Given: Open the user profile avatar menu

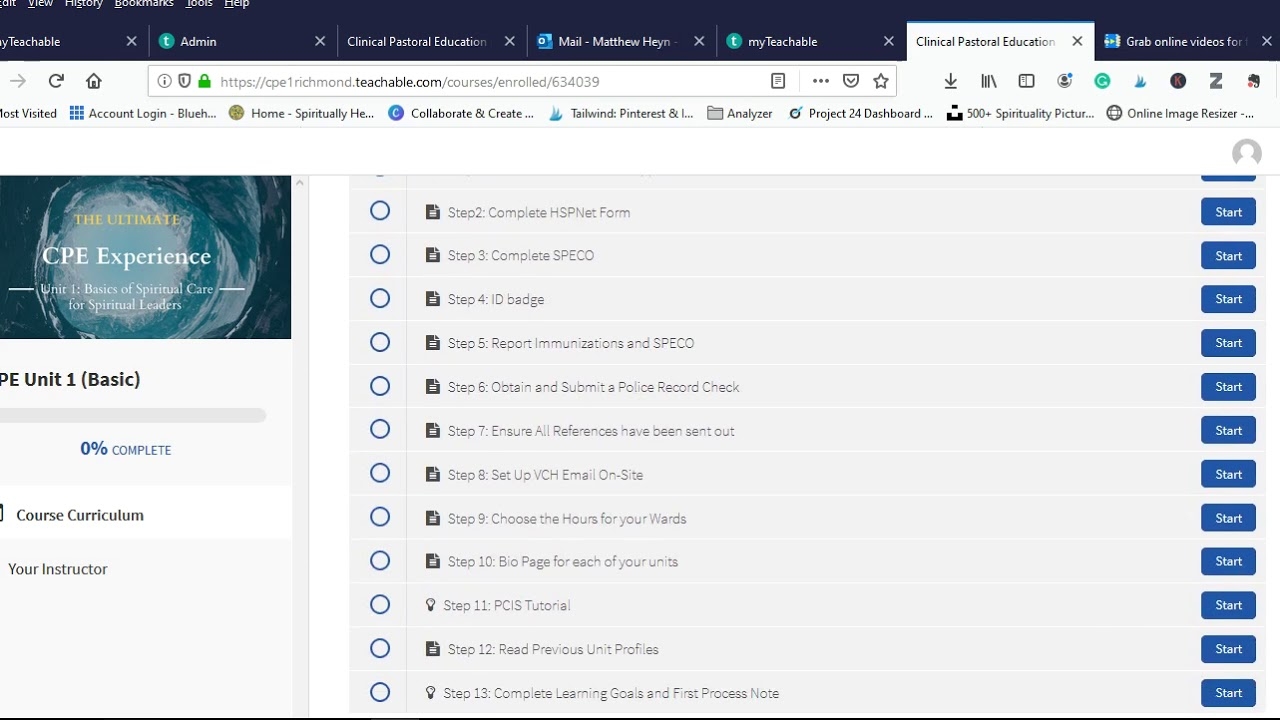Looking at the screenshot, I should (x=1246, y=153).
